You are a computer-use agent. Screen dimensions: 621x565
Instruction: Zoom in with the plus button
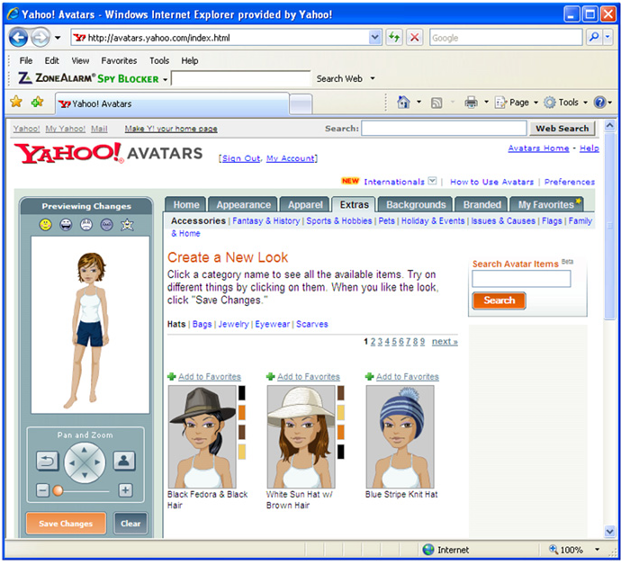point(125,491)
